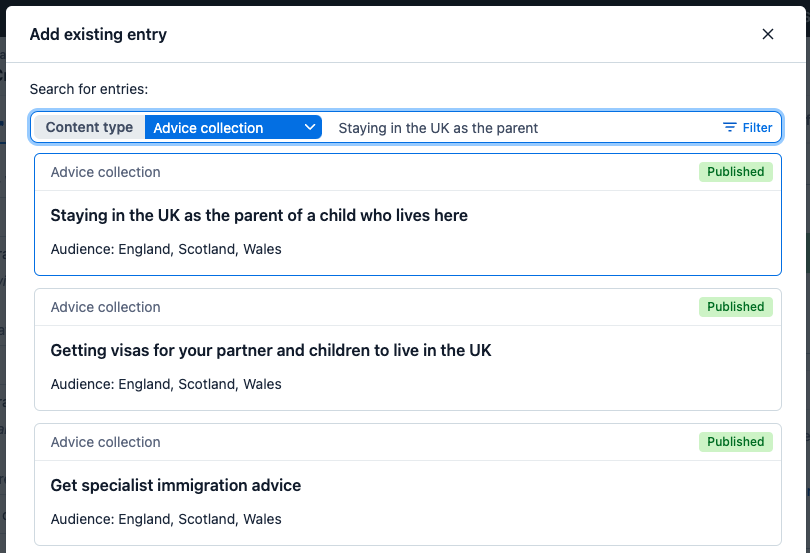Click Audience line under Getting visas entry
810x553 pixels.
pyautogui.click(x=166, y=384)
